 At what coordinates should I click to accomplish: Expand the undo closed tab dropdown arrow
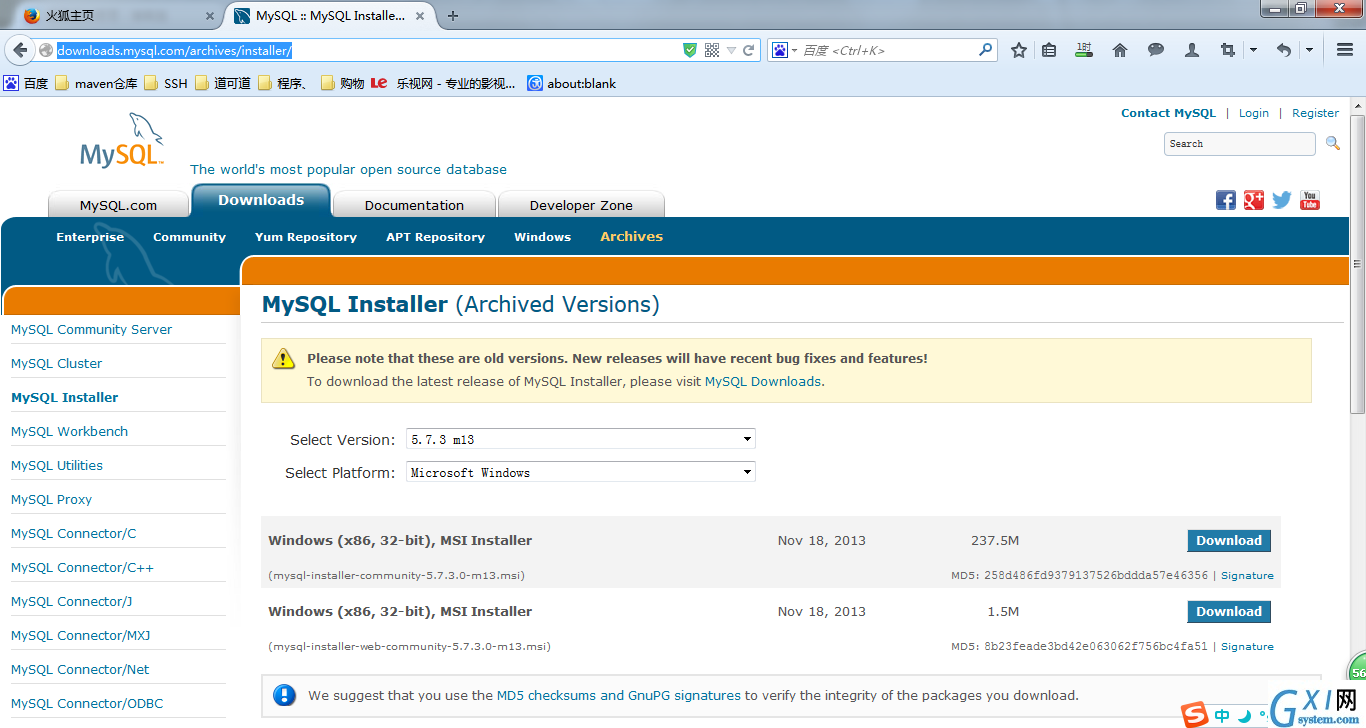tap(1309, 50)
